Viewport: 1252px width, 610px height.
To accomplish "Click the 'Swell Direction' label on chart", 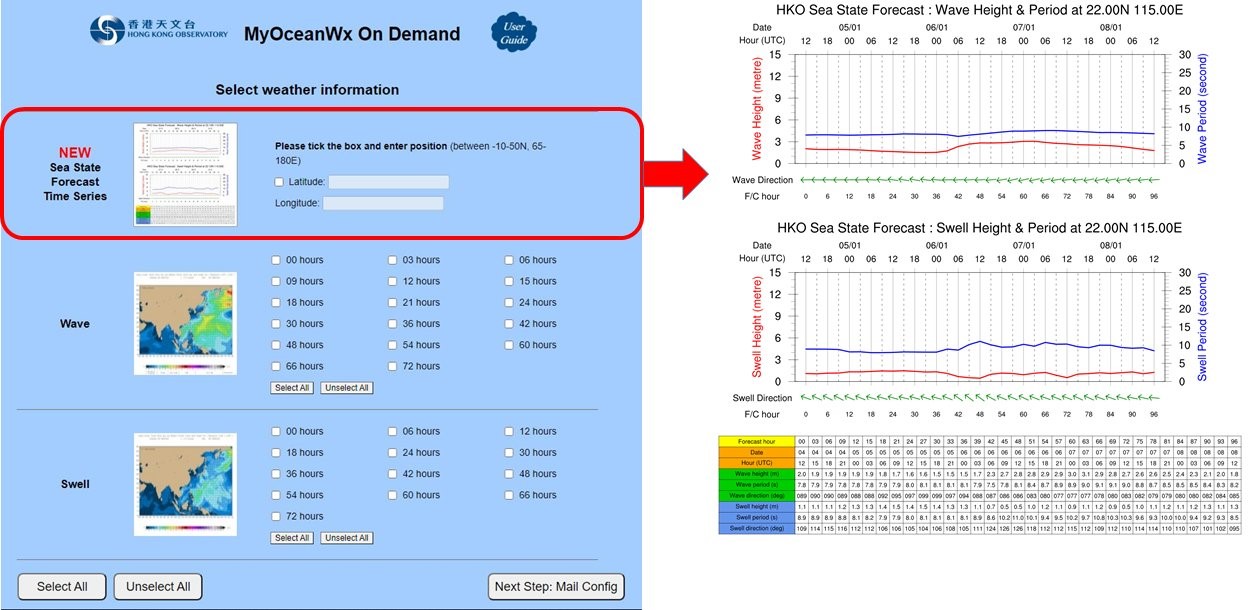I will (x=762, y=398).
